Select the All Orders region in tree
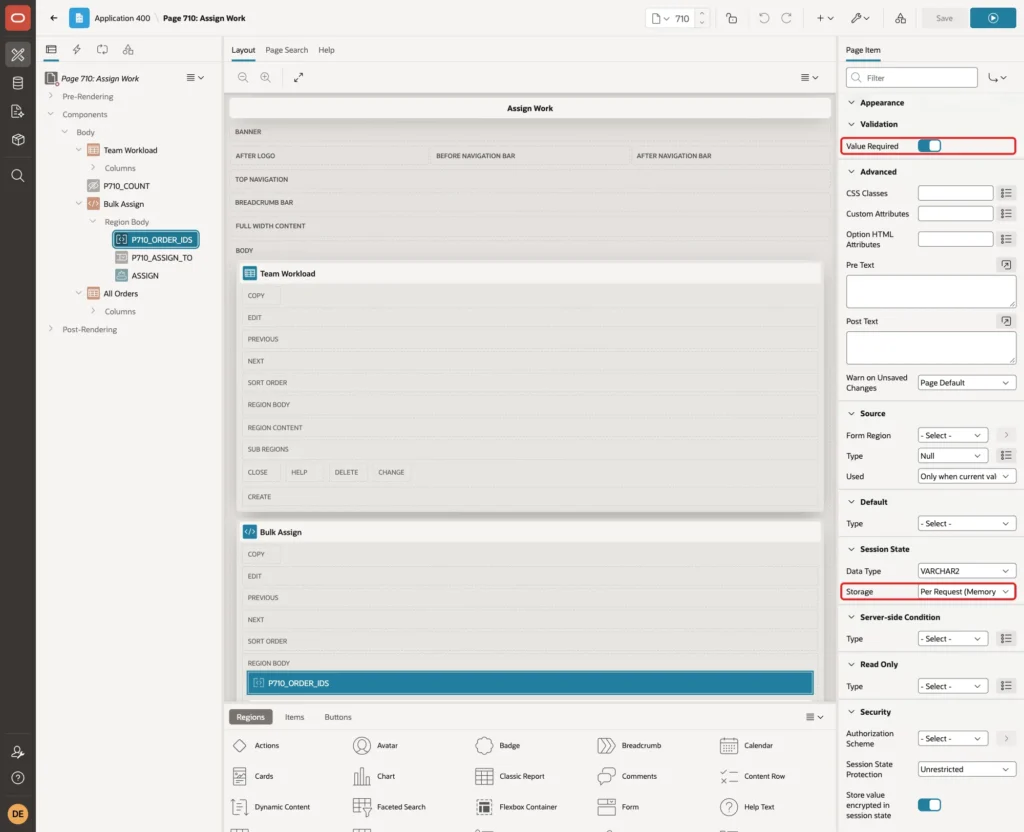This screenshot has width=1024, height=832. (120, 294)
